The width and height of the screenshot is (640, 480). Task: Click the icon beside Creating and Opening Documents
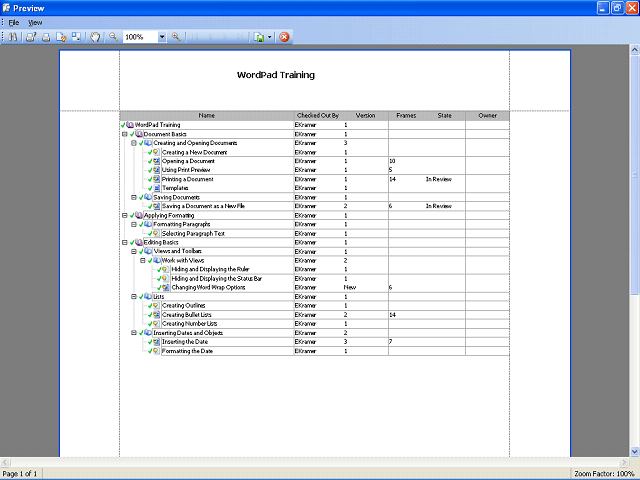click(148, 143)
